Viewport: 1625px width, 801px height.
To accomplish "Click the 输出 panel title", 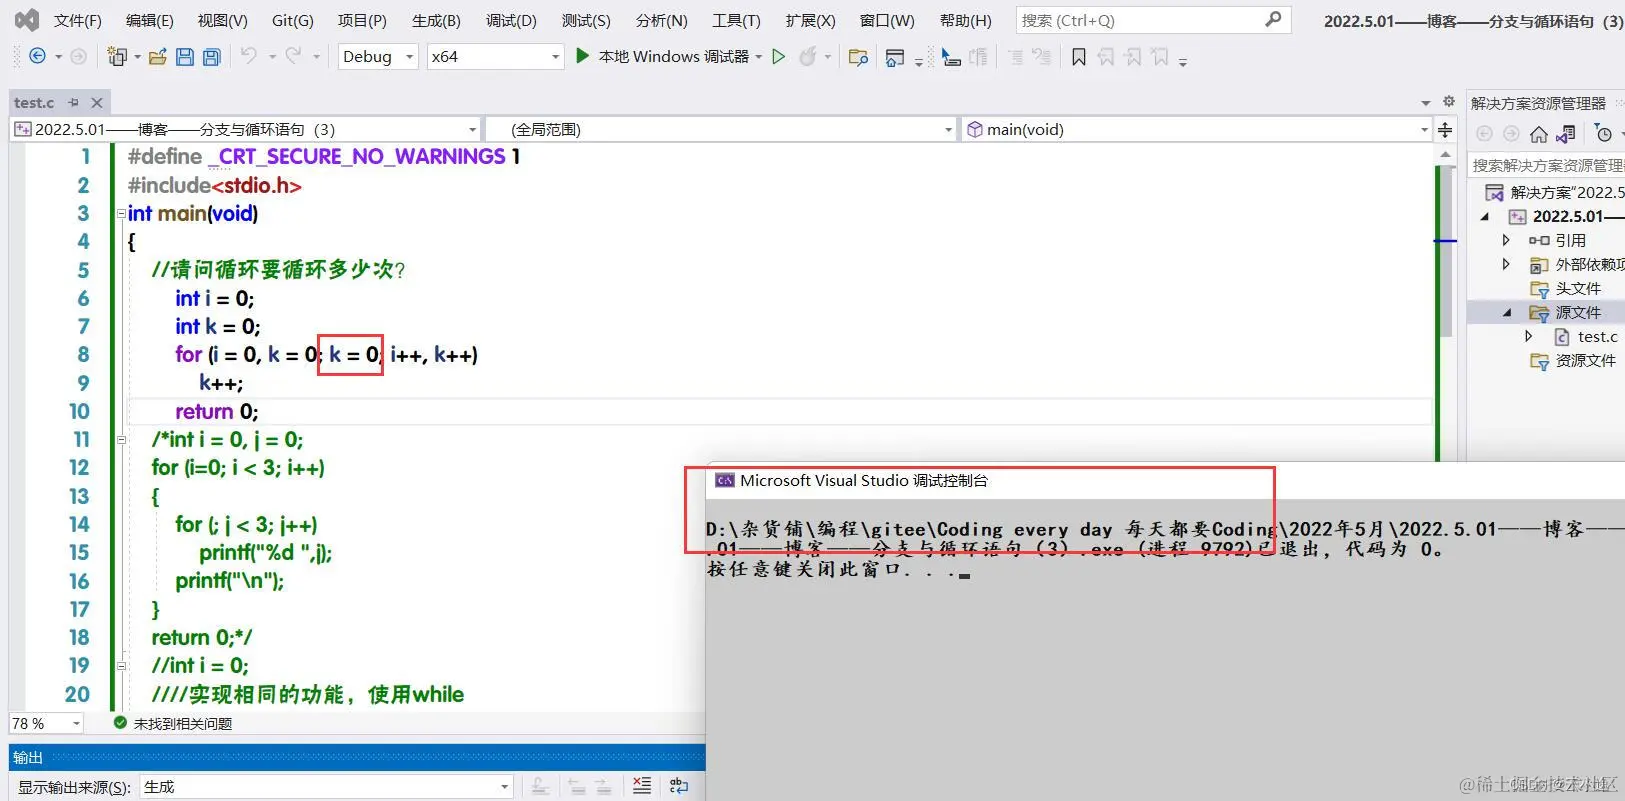I will [x=28, y=757].
